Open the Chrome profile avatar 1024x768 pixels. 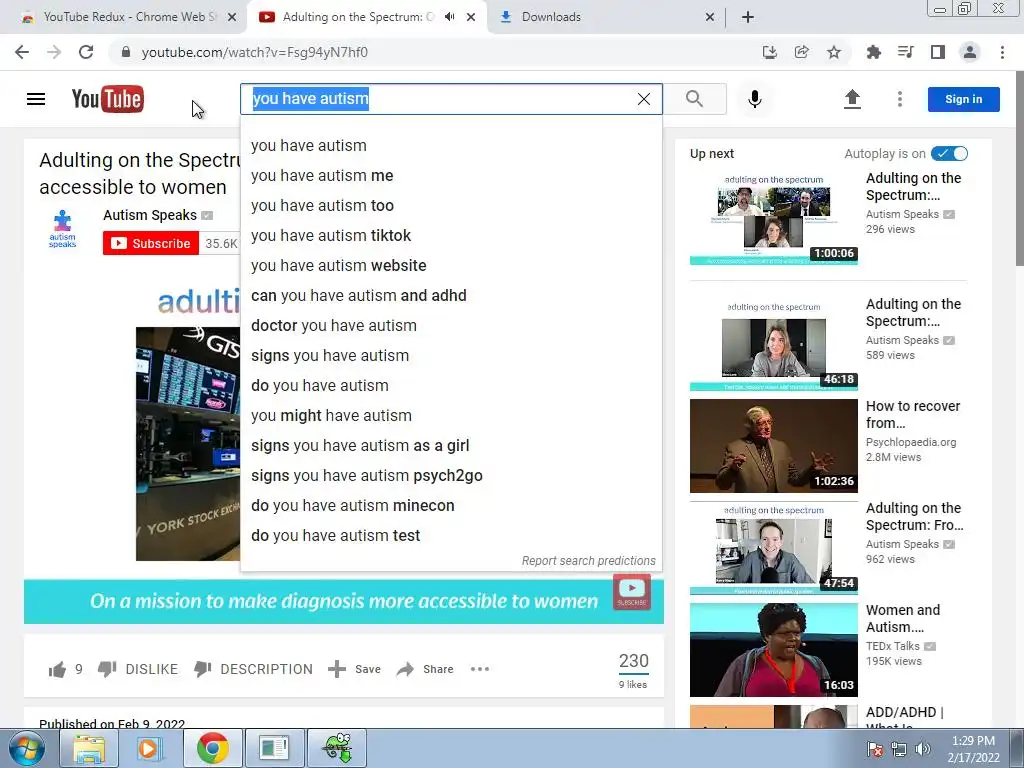970,52
